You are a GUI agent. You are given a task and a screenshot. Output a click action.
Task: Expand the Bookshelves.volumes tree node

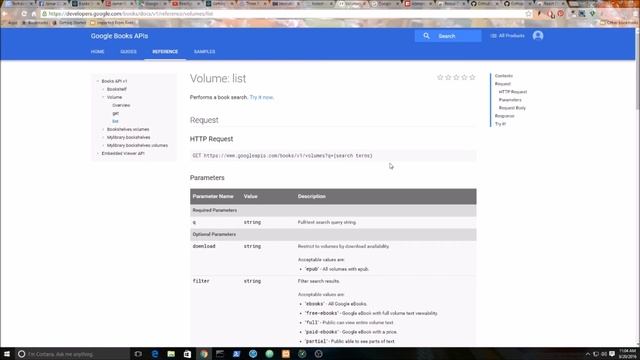(x=103, y=129)
